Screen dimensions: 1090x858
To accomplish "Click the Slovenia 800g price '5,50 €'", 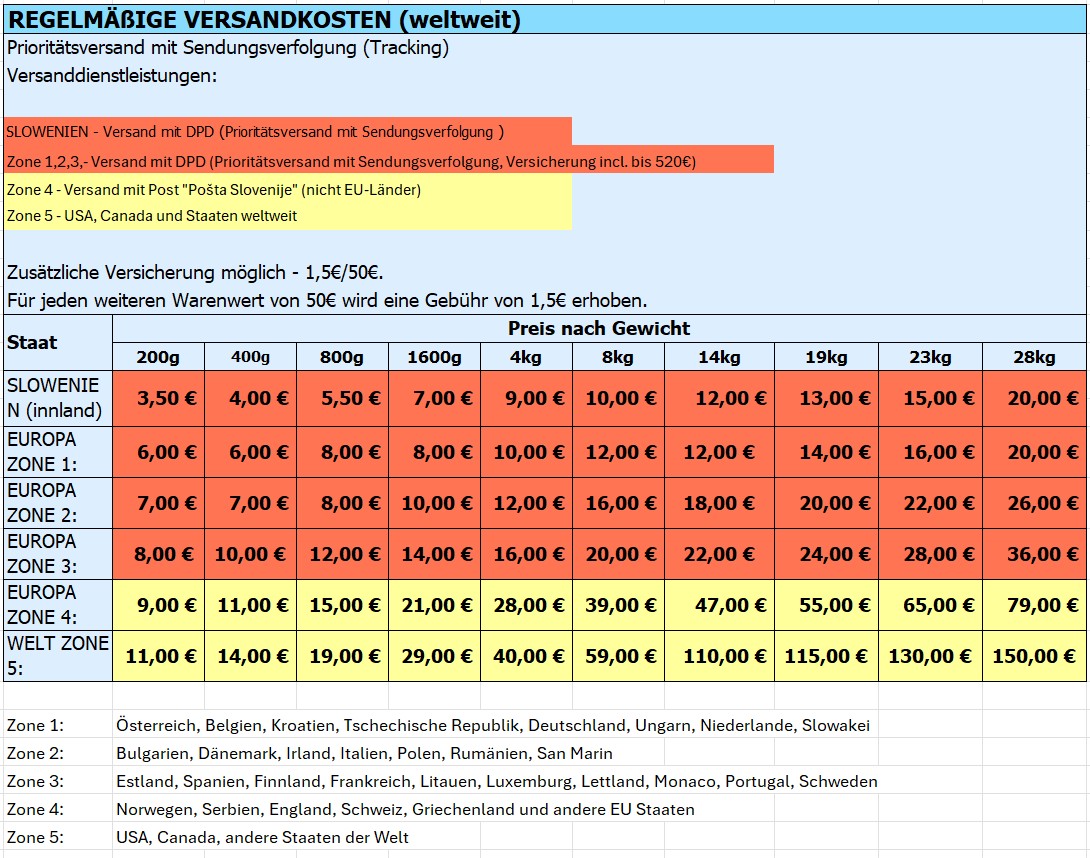I will tap(342, 398).
